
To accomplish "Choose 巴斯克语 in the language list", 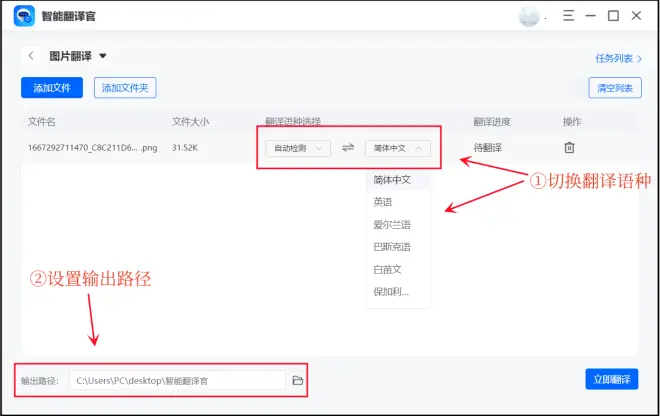I will [x=391, y=246].
